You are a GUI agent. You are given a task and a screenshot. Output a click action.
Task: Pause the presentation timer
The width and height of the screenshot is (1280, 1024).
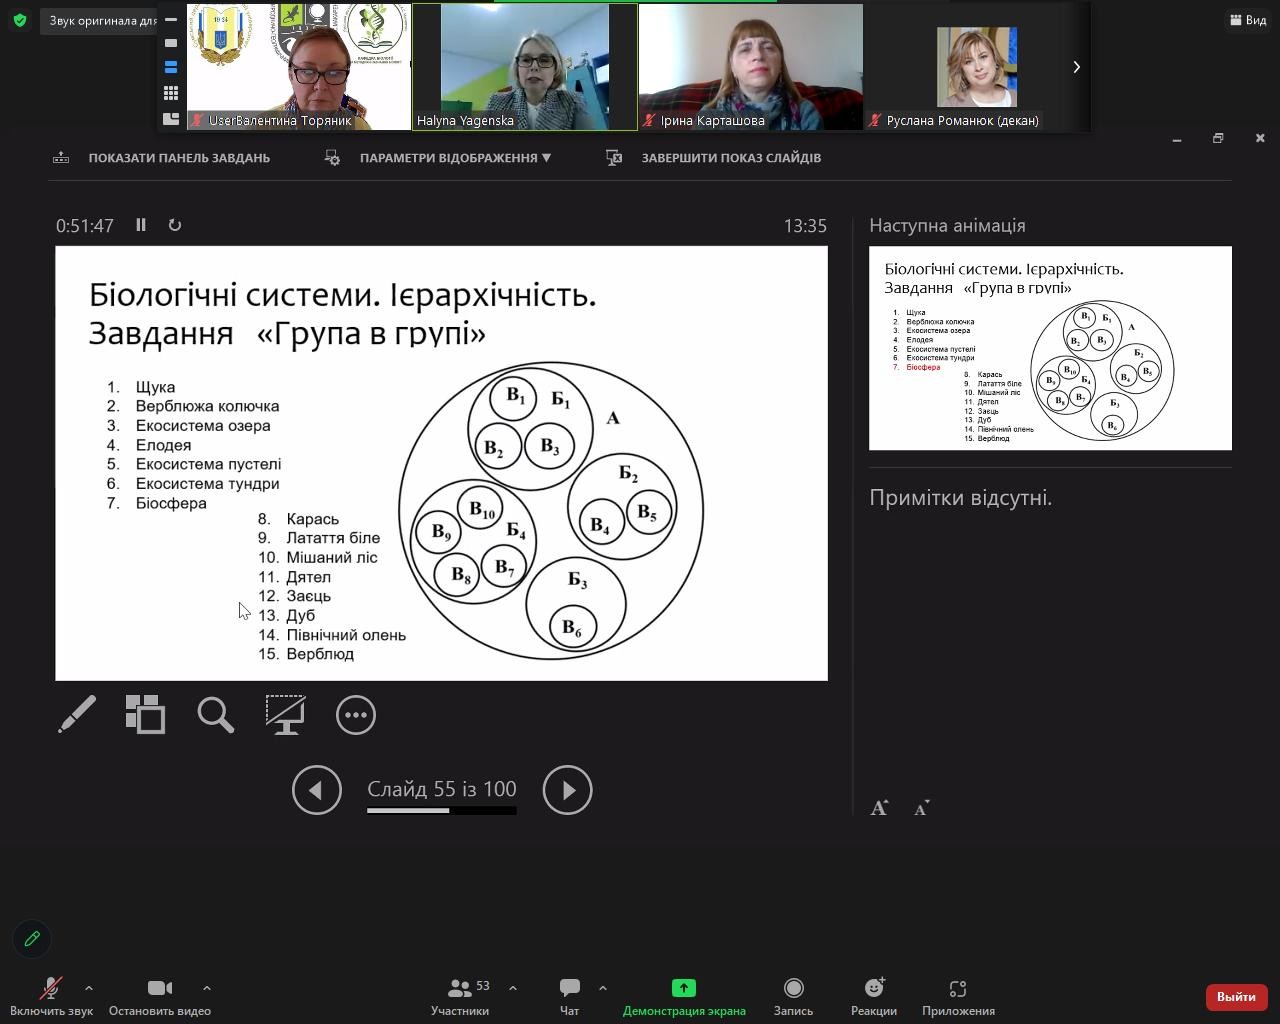141,225
